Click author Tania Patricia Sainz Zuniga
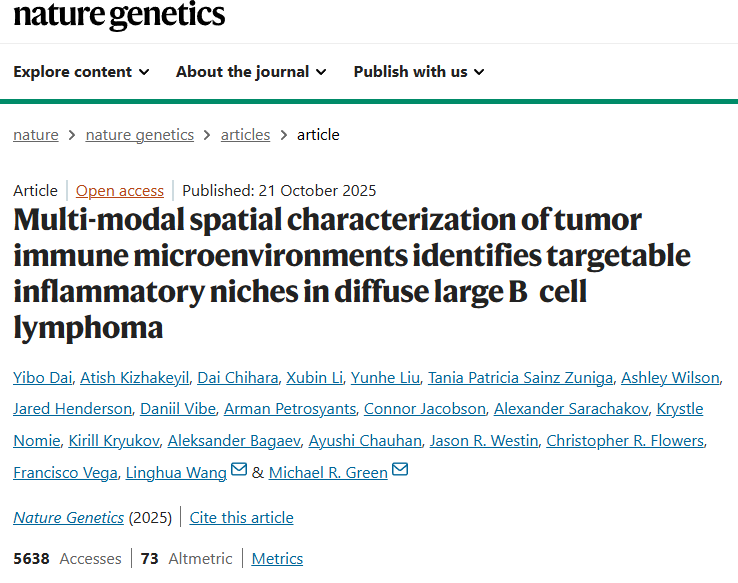This screenshot has height=583, width=738. pyautogui.click(x=518, y=377)
